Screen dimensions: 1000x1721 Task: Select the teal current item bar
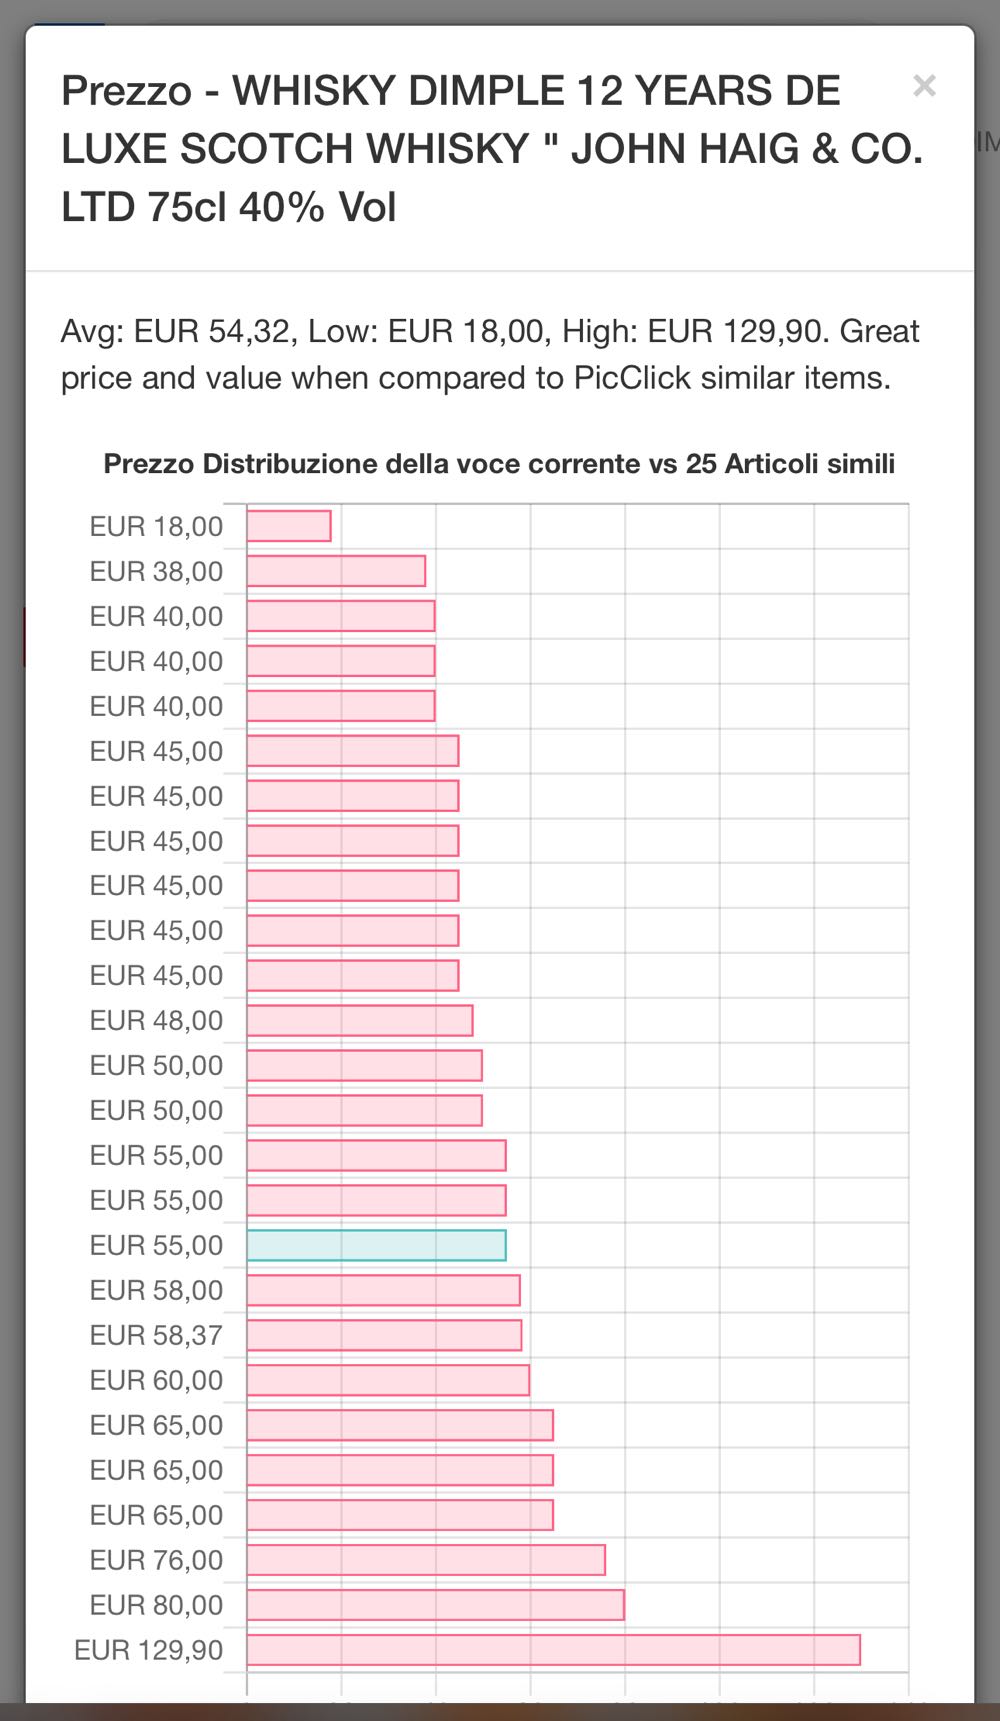click(x=376, y=1245)
